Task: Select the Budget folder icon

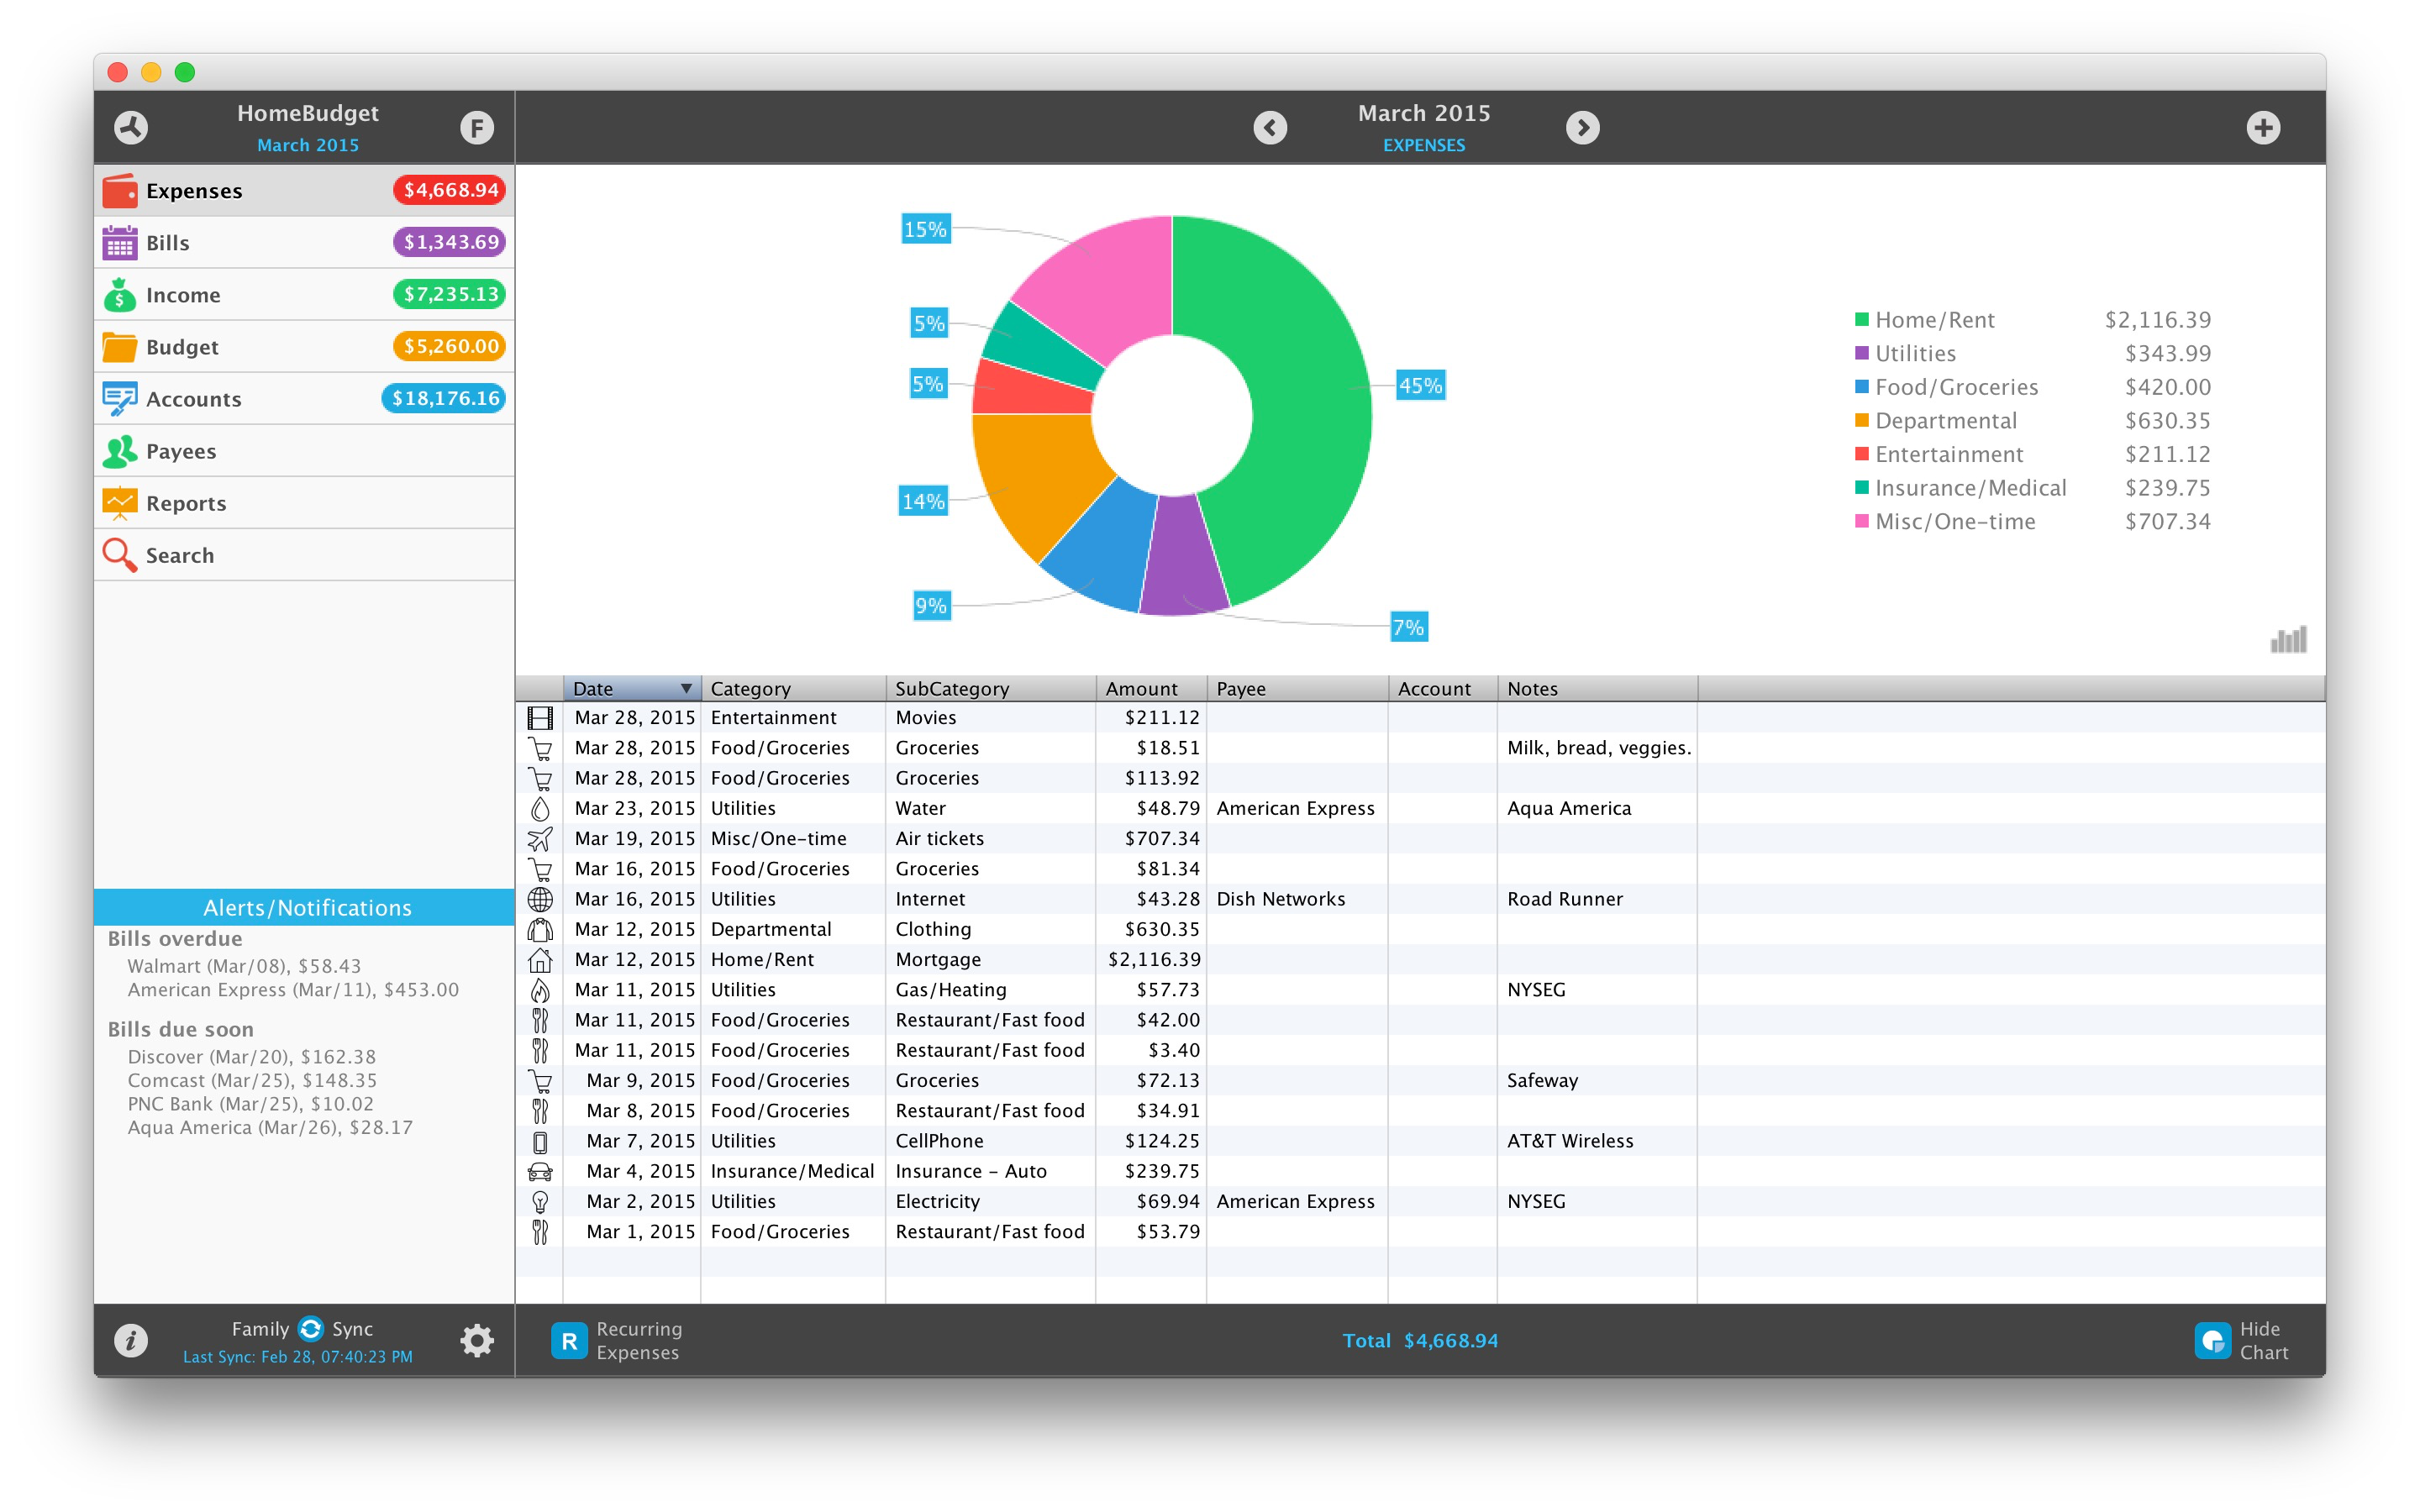Action: (x=120, y=346)
